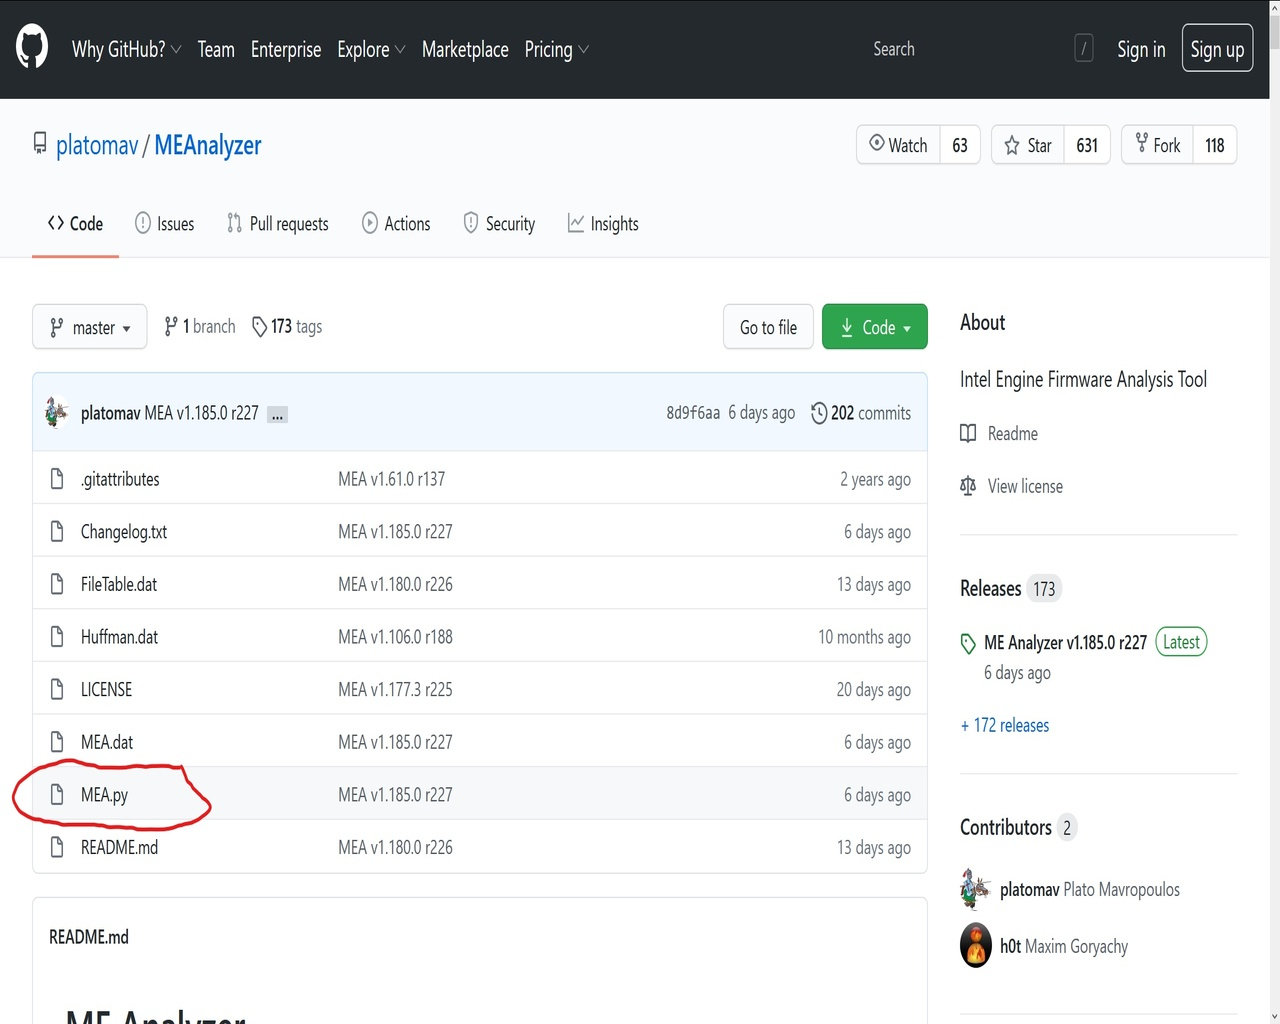The width and height of the screenshot is (1280, 1024).
Task: Expand the Explore menu
Action: click(x=371, y=49)
